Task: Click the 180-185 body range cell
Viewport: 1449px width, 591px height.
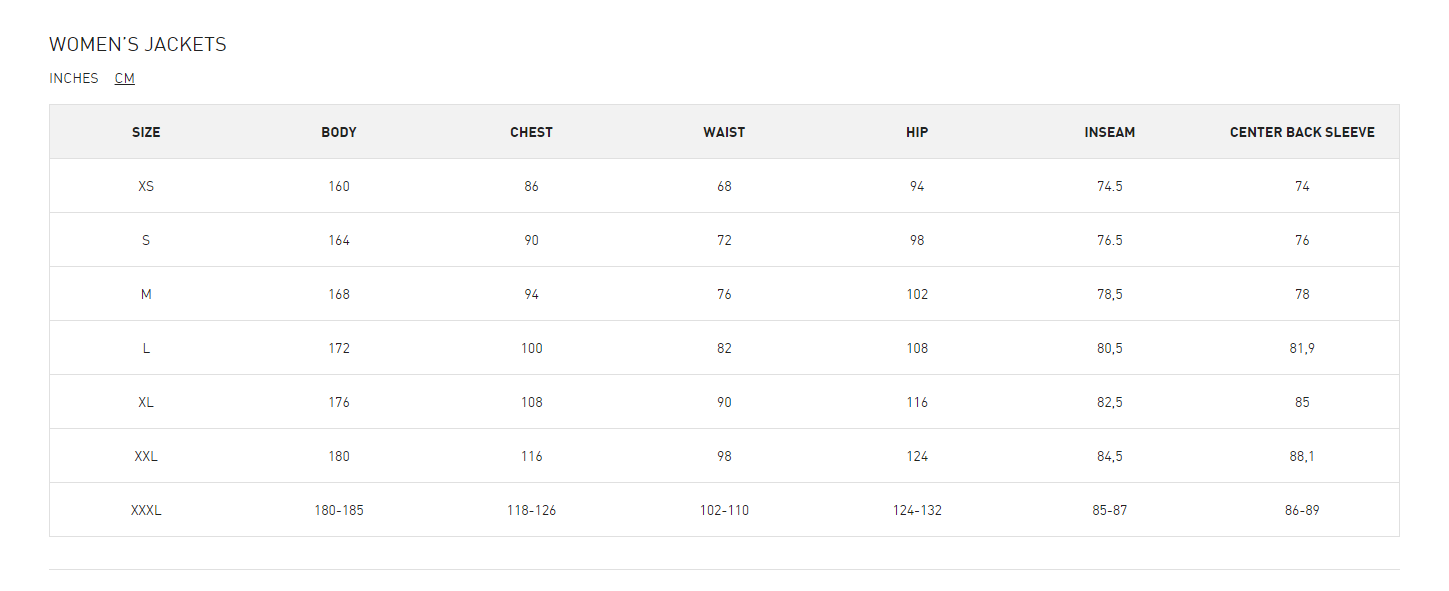Action: pyautogui.click(x=339, y=510)
